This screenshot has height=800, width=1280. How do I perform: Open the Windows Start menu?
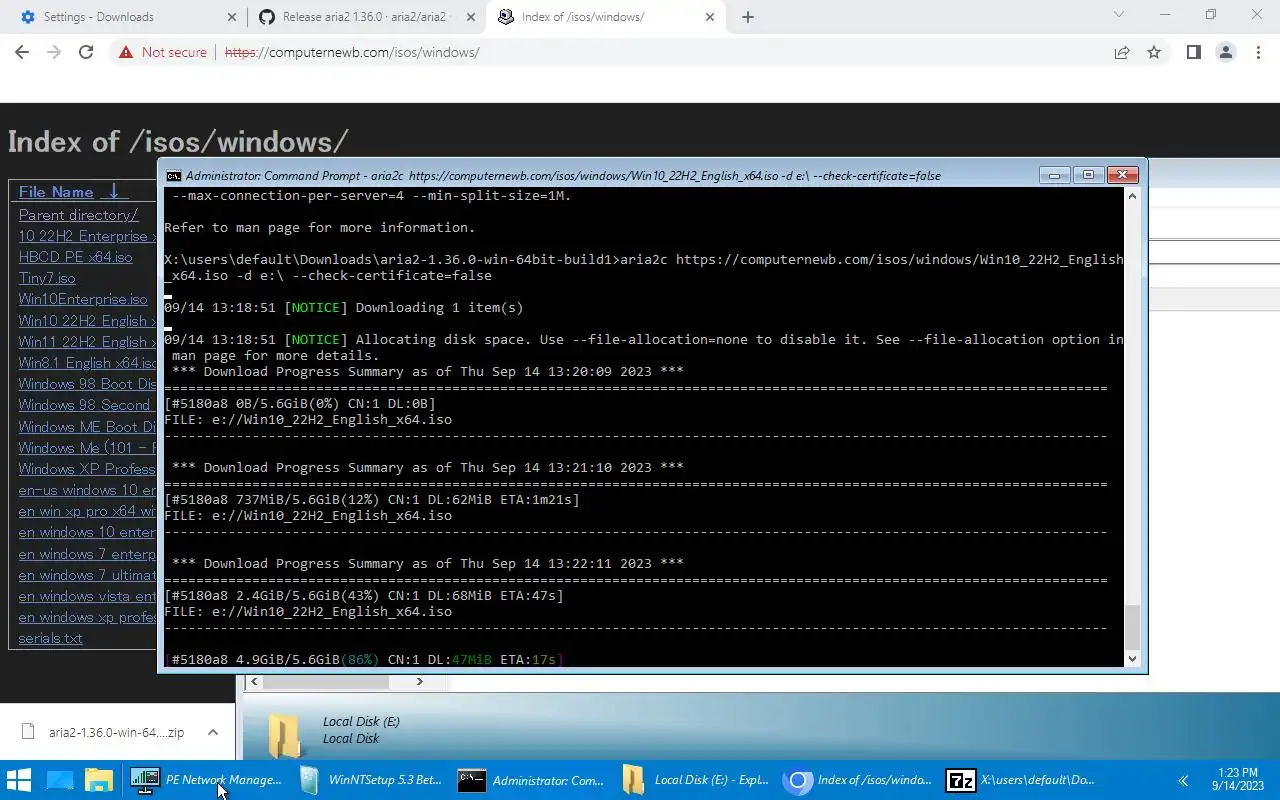tap(19, 780)
